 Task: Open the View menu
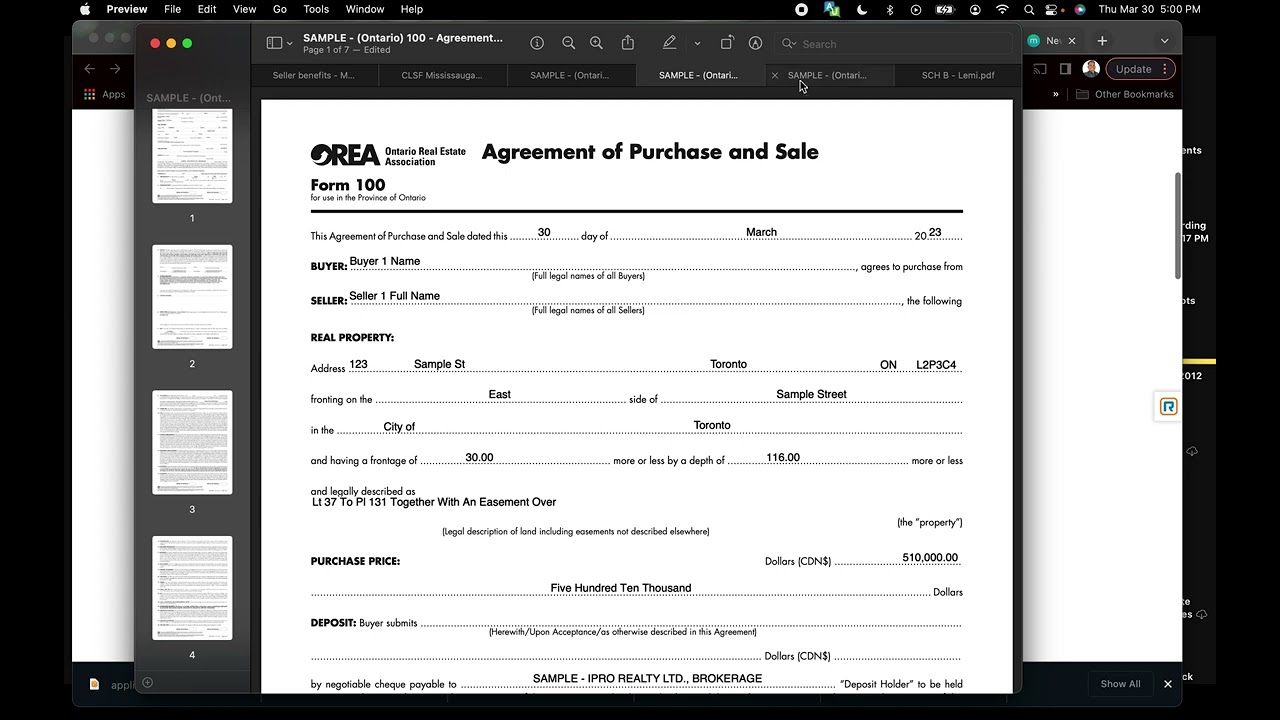(x=244, y=9)
